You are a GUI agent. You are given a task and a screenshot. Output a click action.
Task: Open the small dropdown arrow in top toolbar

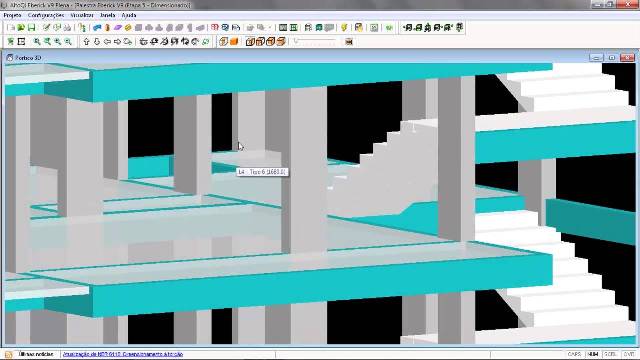[270, 28]
